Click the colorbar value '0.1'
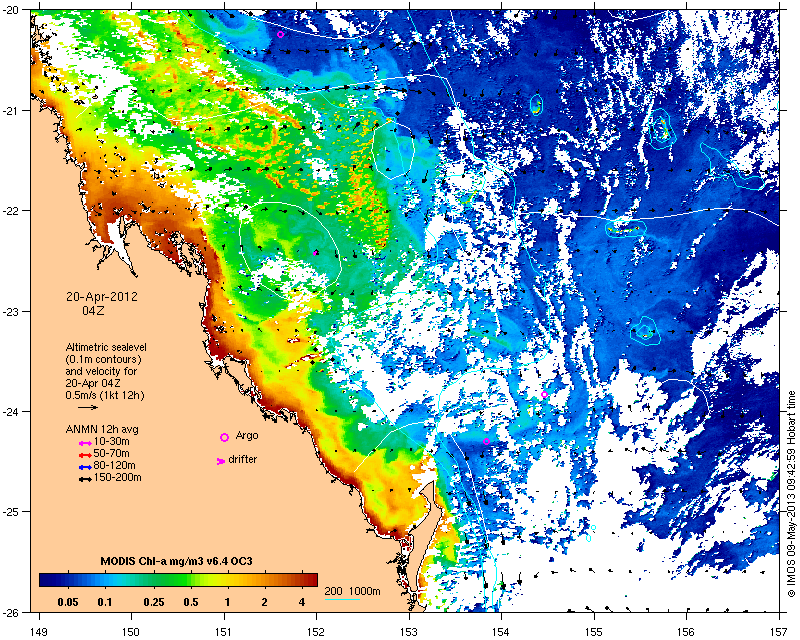Screen dimensions: 800x640 [105, 602]
